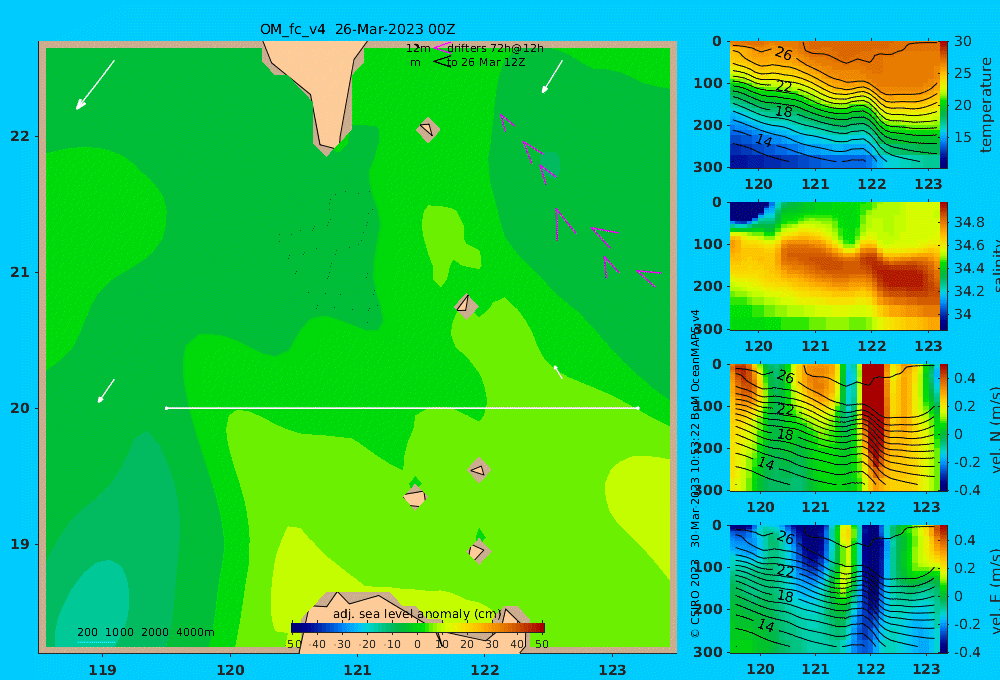
Task: Click the white transect line at latitude 20
Action: (x=402, y=408)
